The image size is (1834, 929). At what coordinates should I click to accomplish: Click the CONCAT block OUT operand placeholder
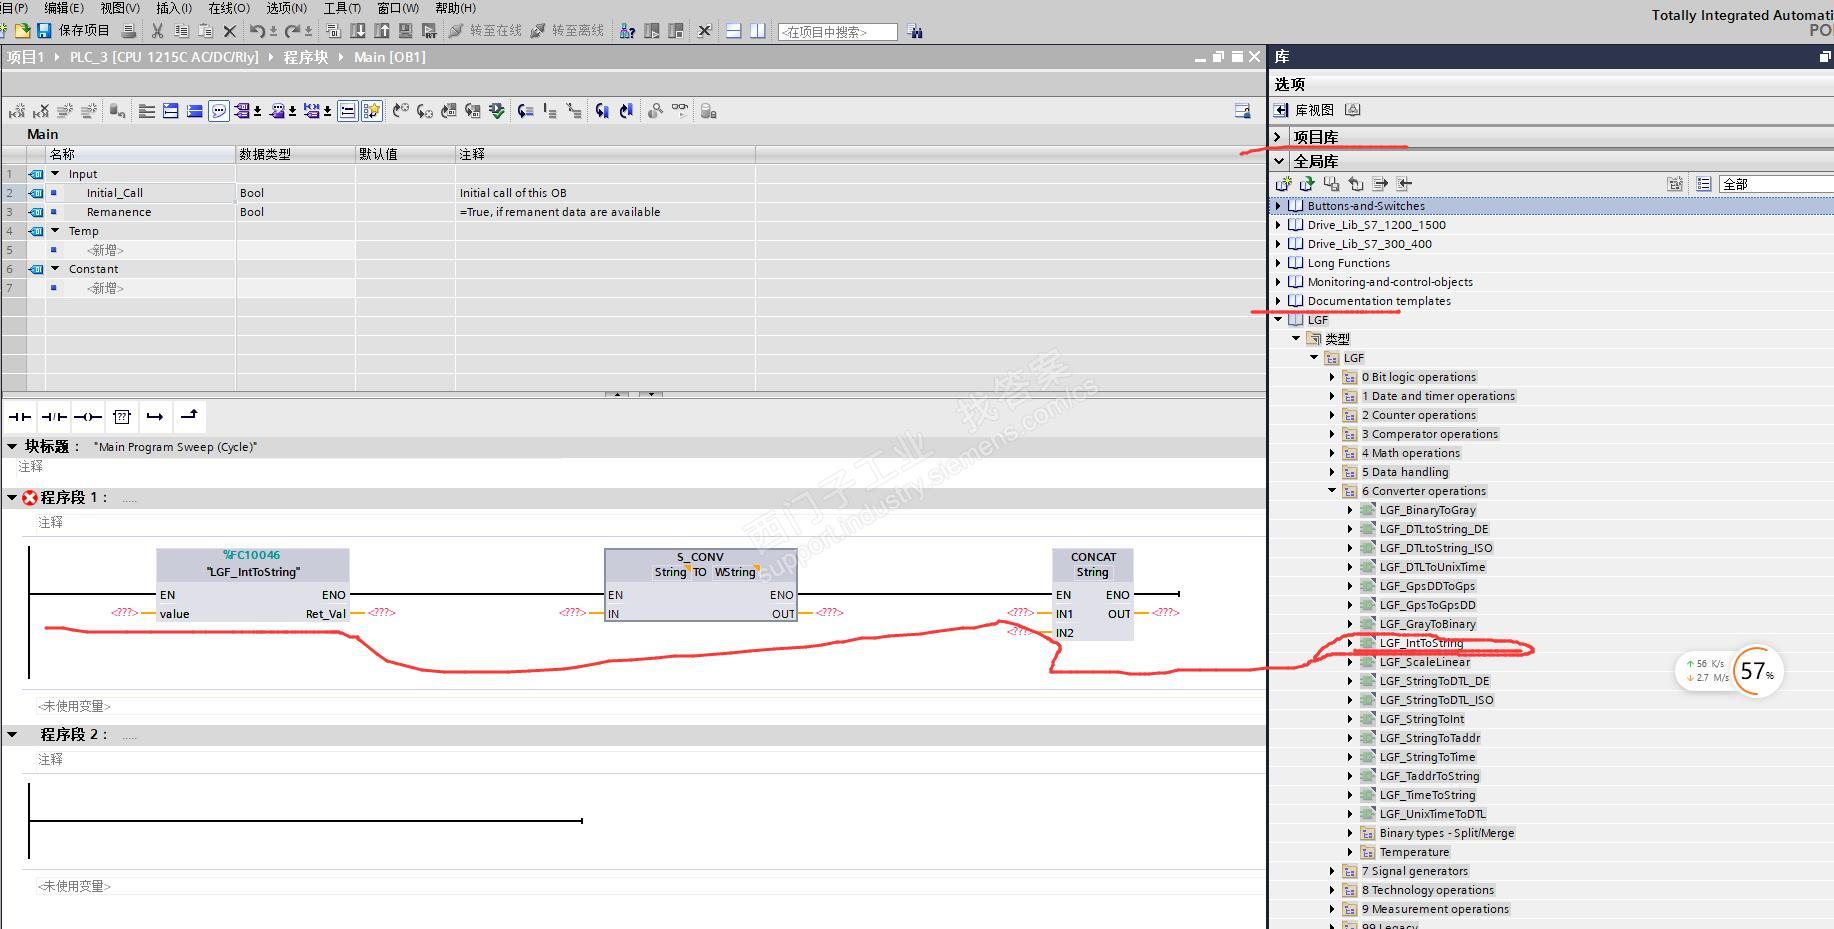click(1165, 613)
